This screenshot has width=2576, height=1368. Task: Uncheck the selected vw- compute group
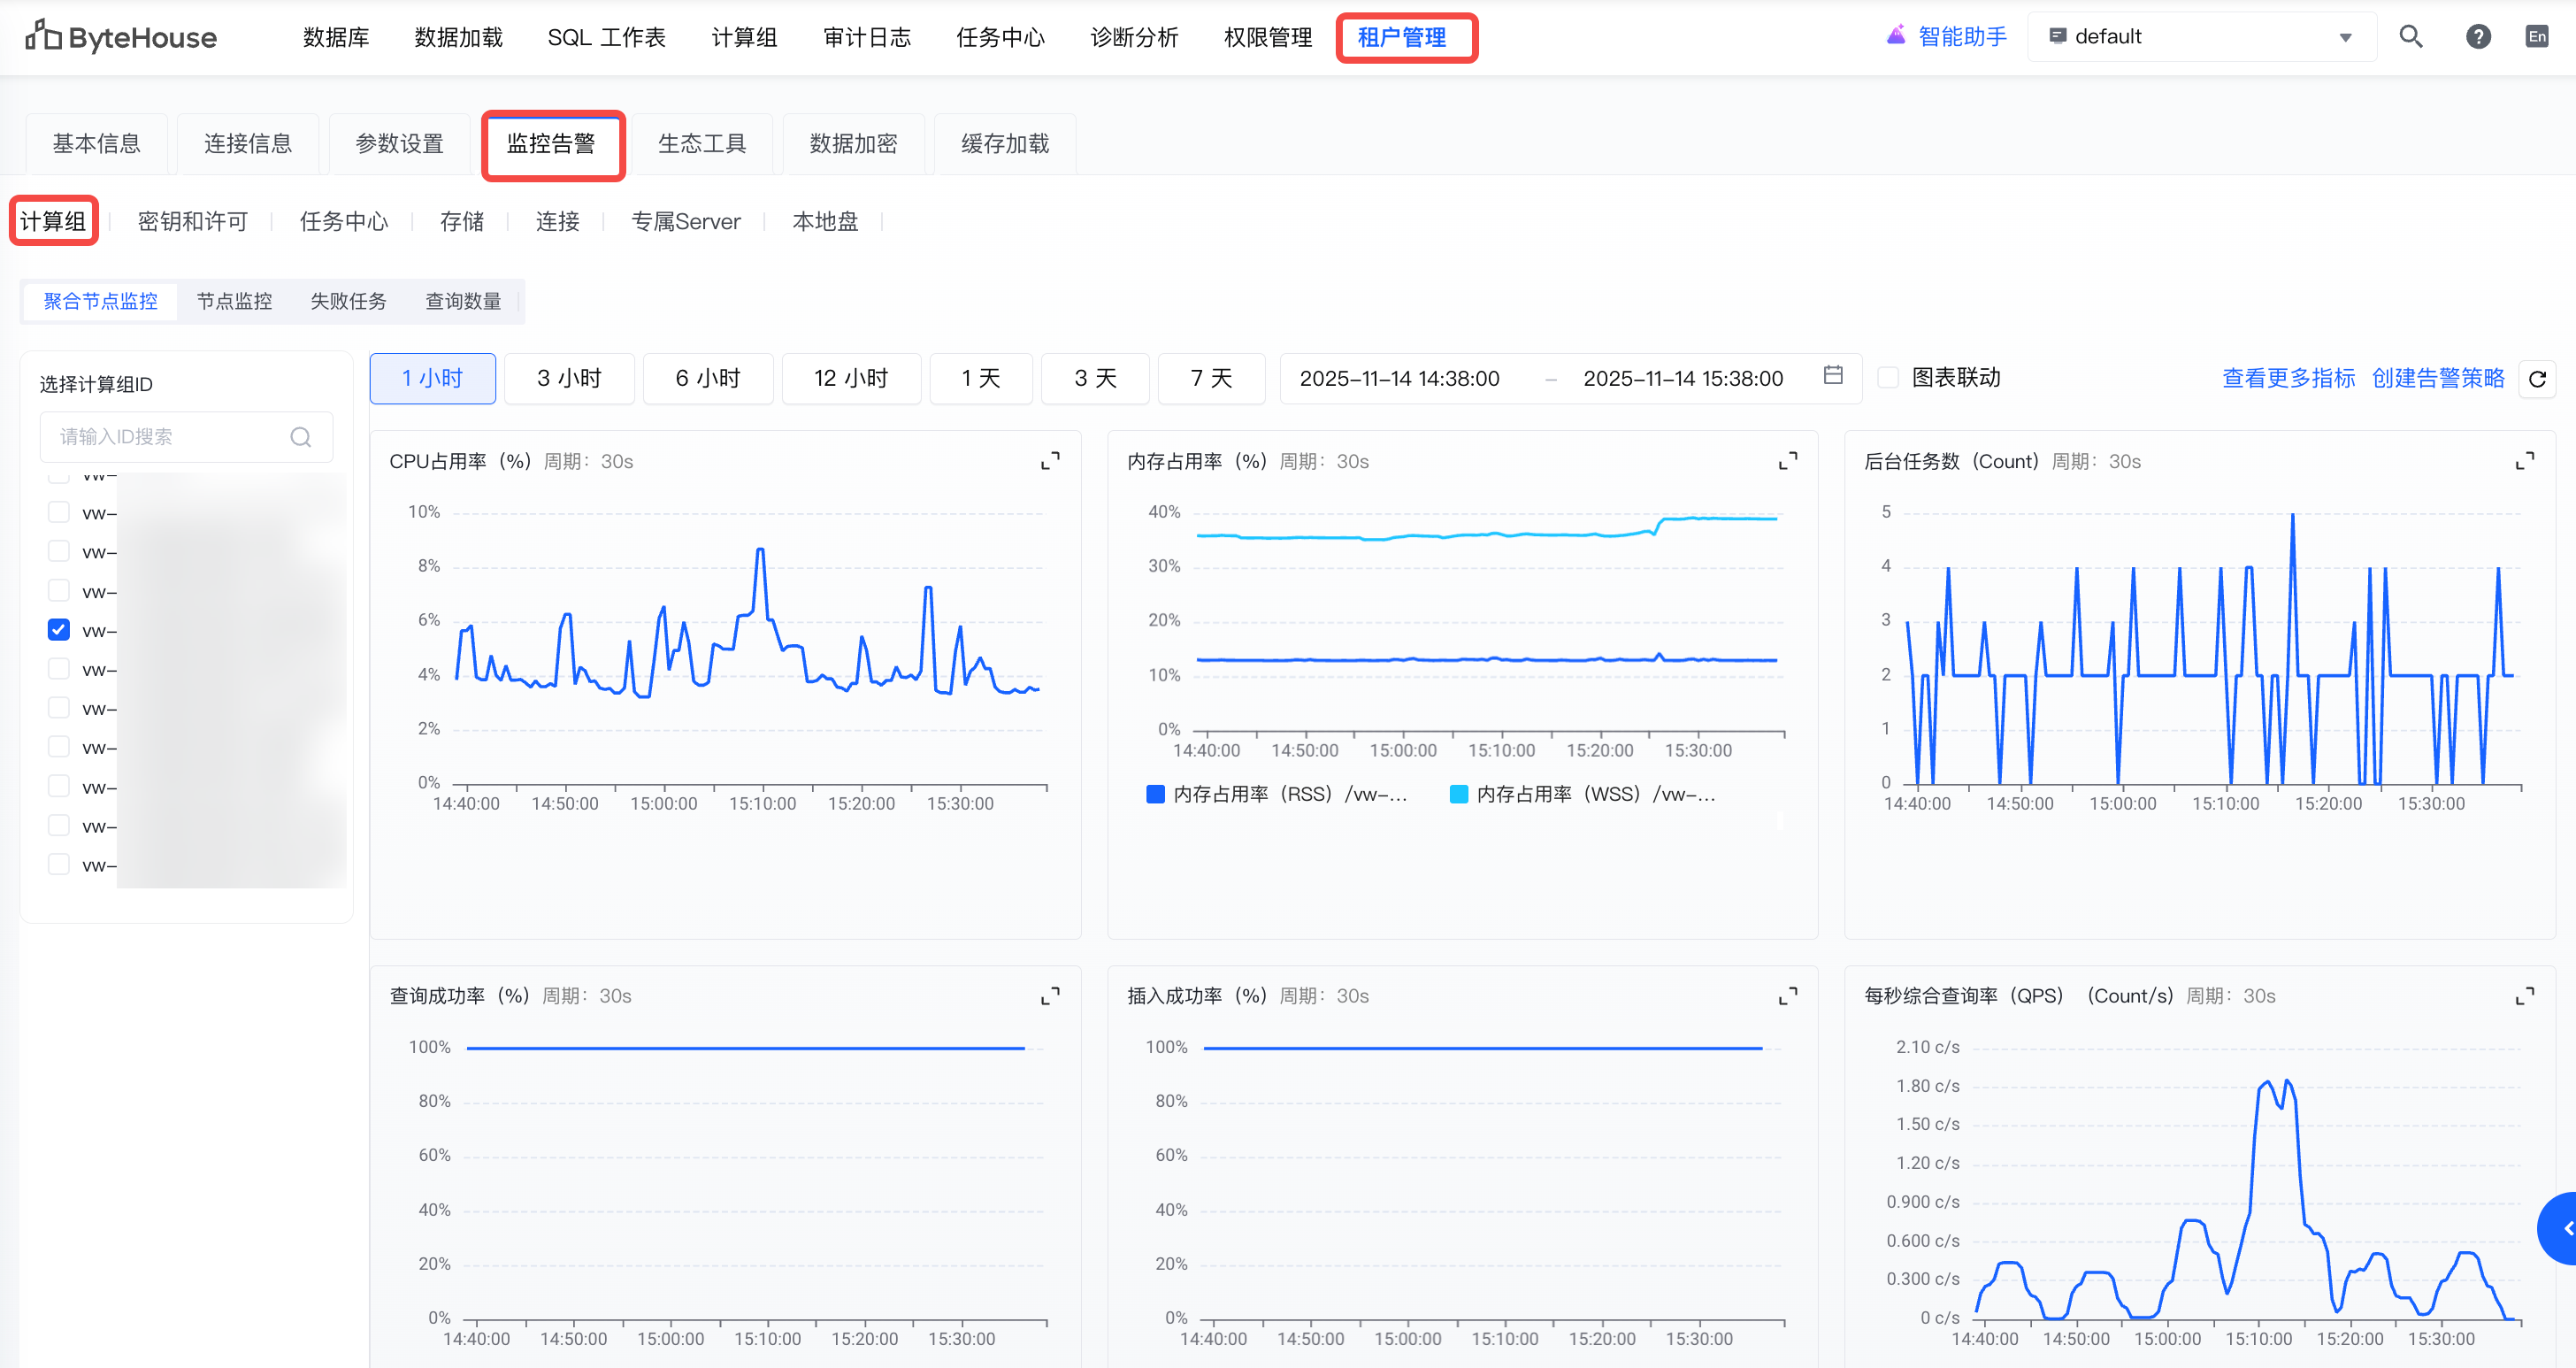pyautogui.click(x=59, y=630)
